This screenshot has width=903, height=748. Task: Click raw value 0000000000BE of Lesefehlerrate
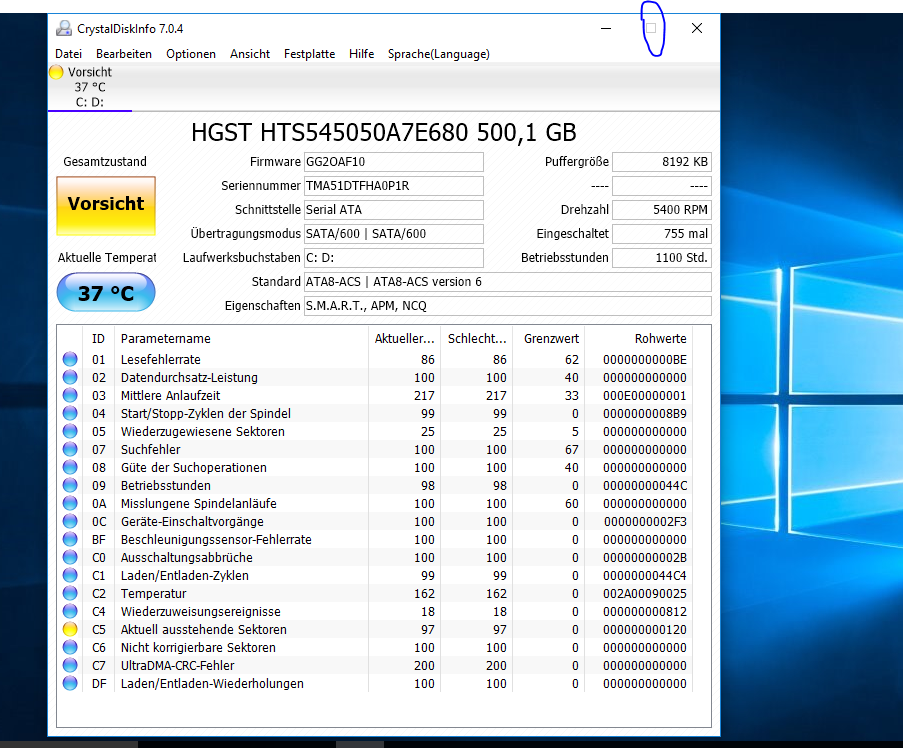(644, 359)
